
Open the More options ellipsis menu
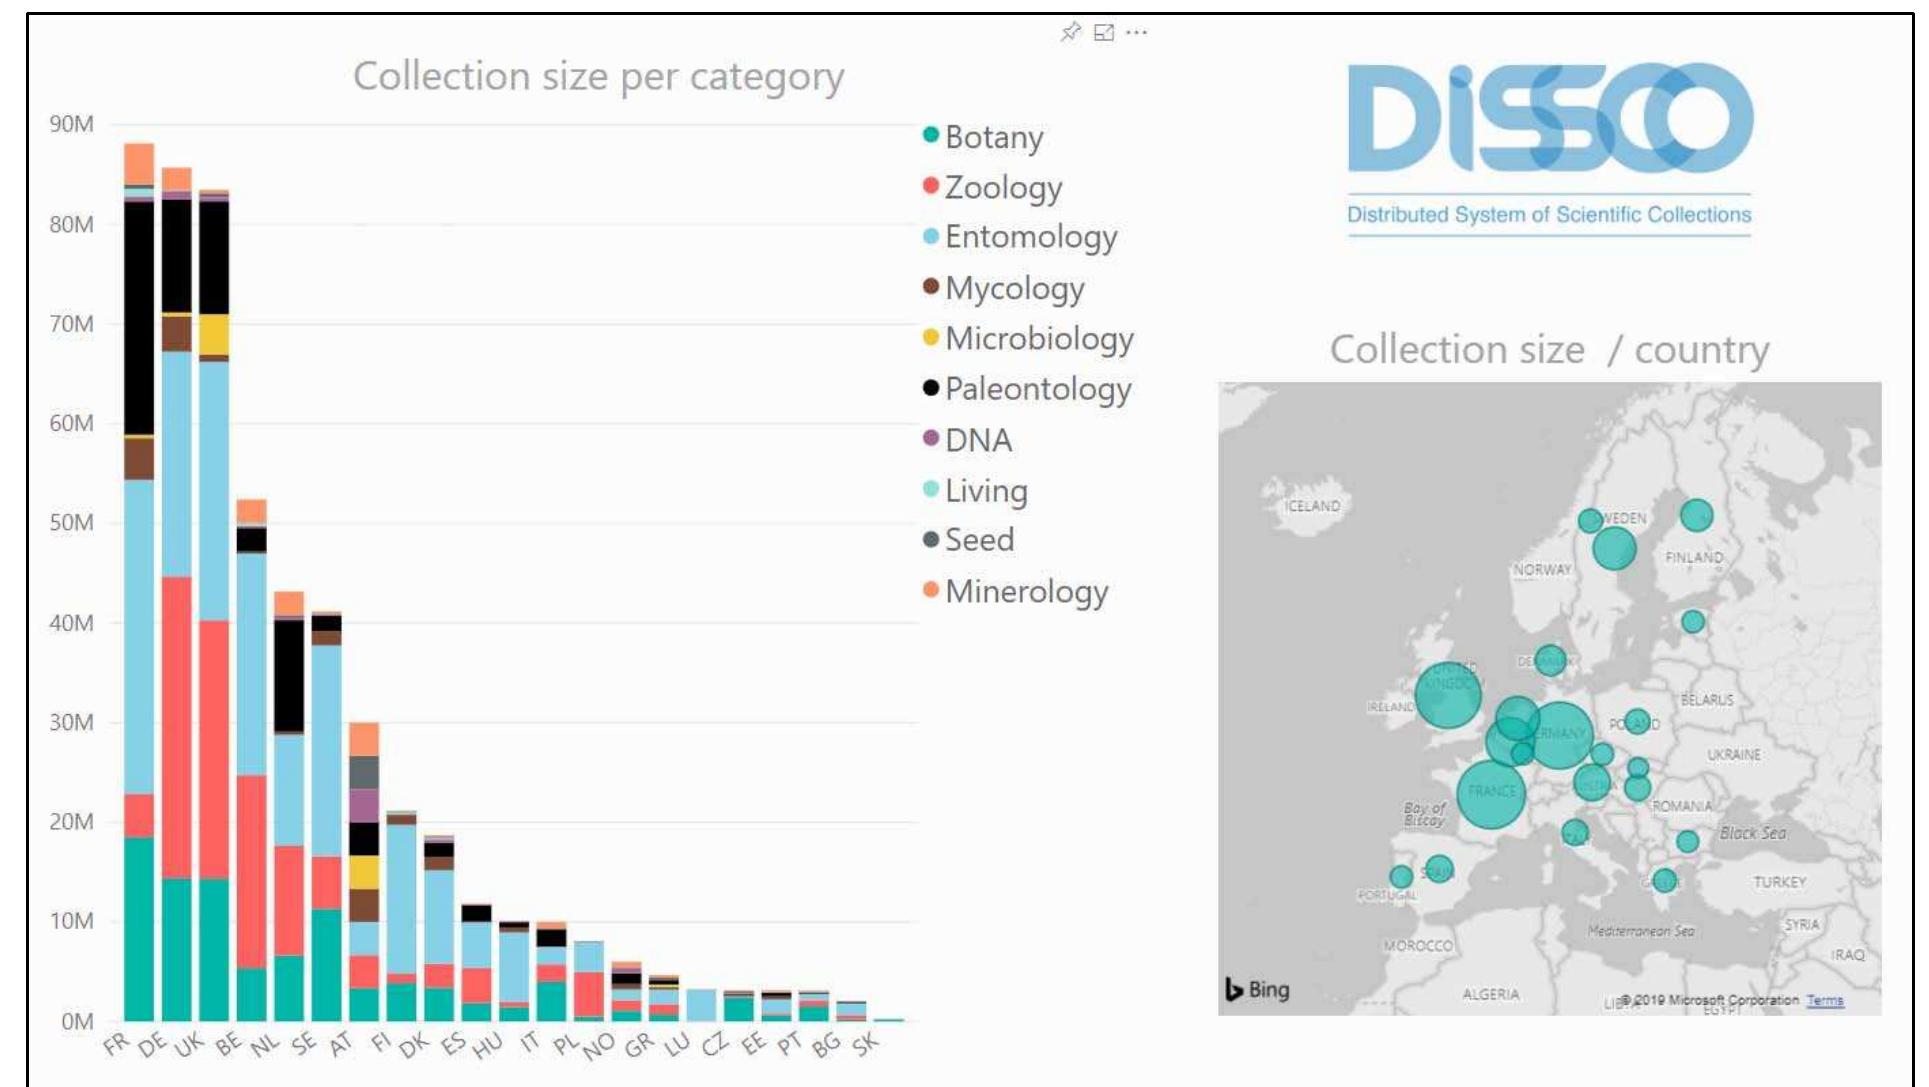pyautogui.click(x=1137, y=33)
